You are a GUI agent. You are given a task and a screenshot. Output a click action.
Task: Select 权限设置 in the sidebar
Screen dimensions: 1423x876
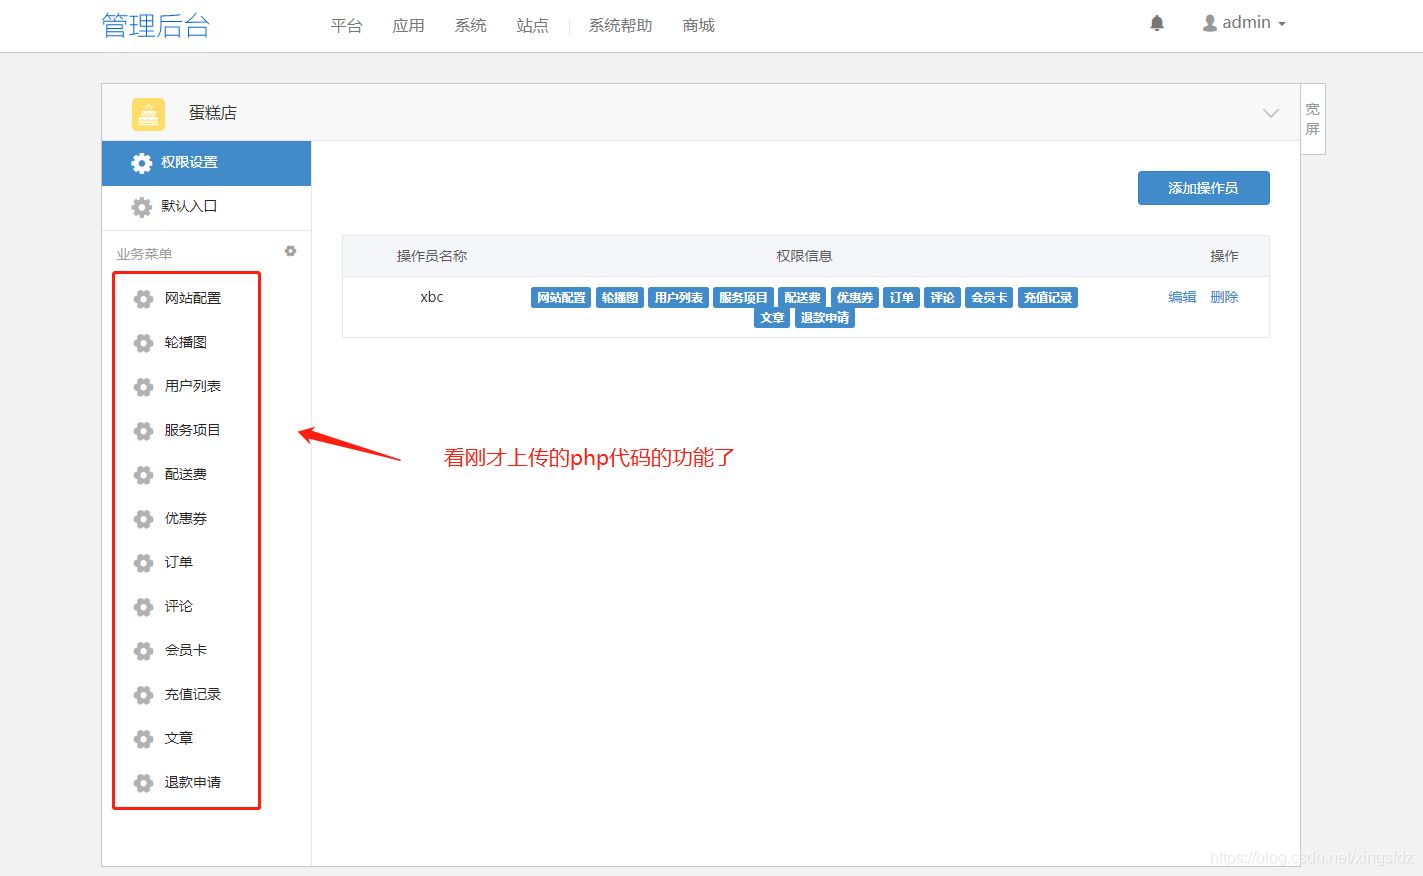189,163
